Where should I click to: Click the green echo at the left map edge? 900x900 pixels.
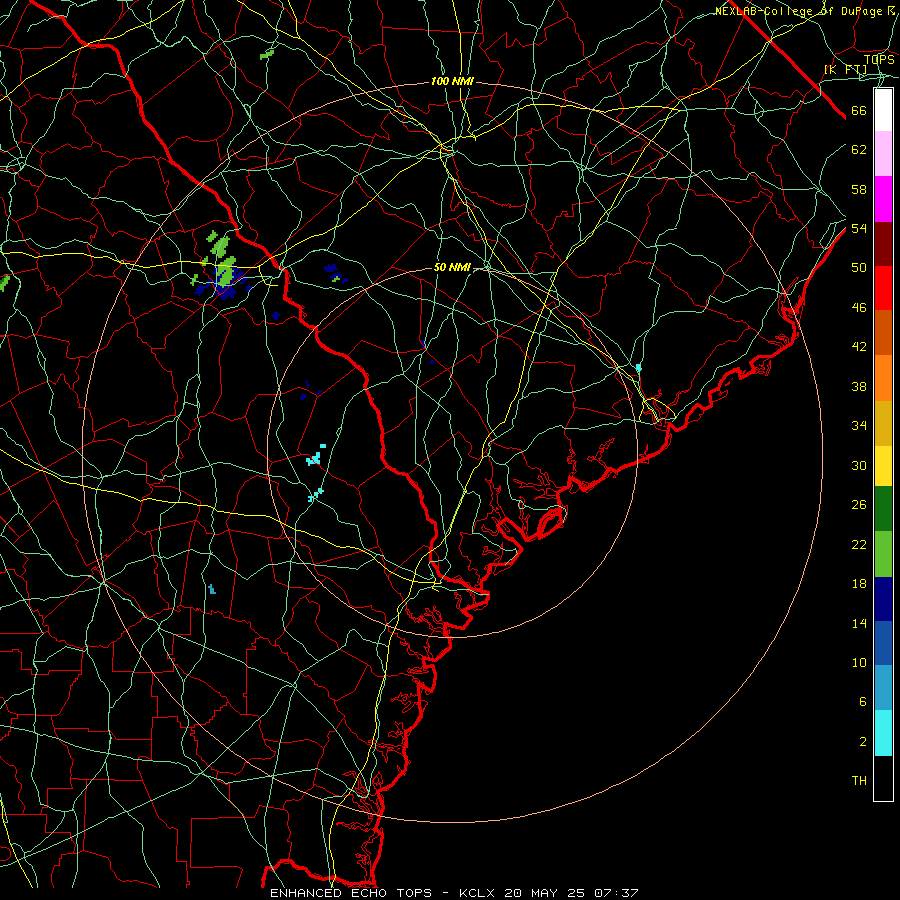[x=4, y=282]
